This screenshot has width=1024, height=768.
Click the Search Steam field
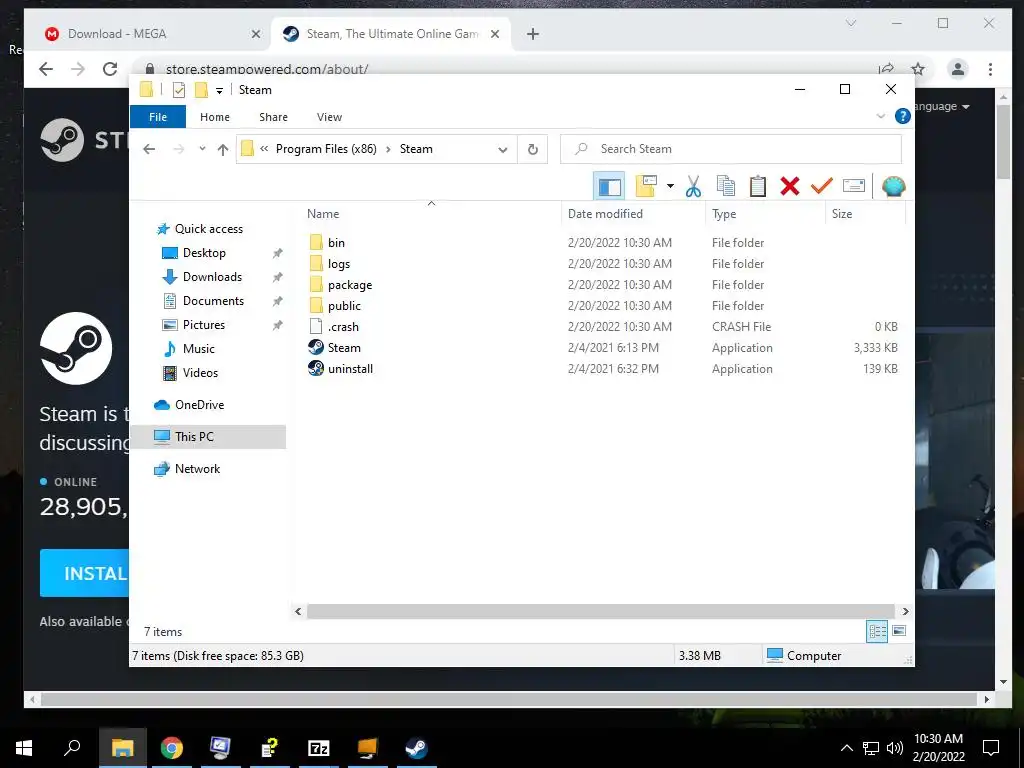(731, 149)
